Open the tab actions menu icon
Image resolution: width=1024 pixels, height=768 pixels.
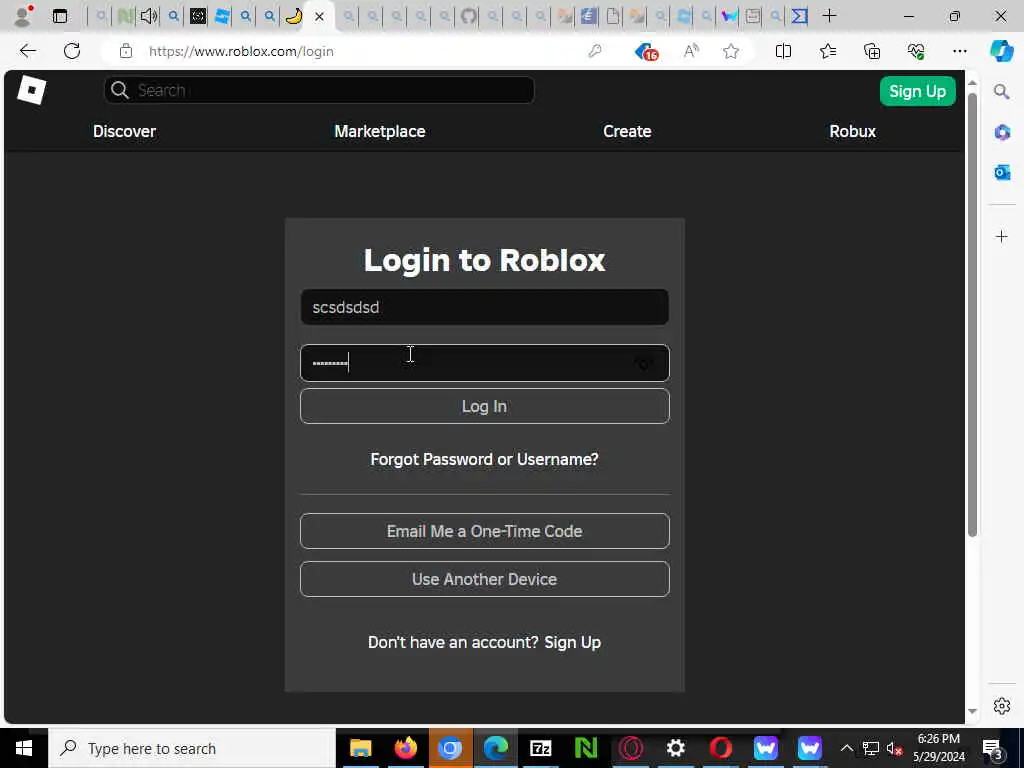[x=59, y=16]
